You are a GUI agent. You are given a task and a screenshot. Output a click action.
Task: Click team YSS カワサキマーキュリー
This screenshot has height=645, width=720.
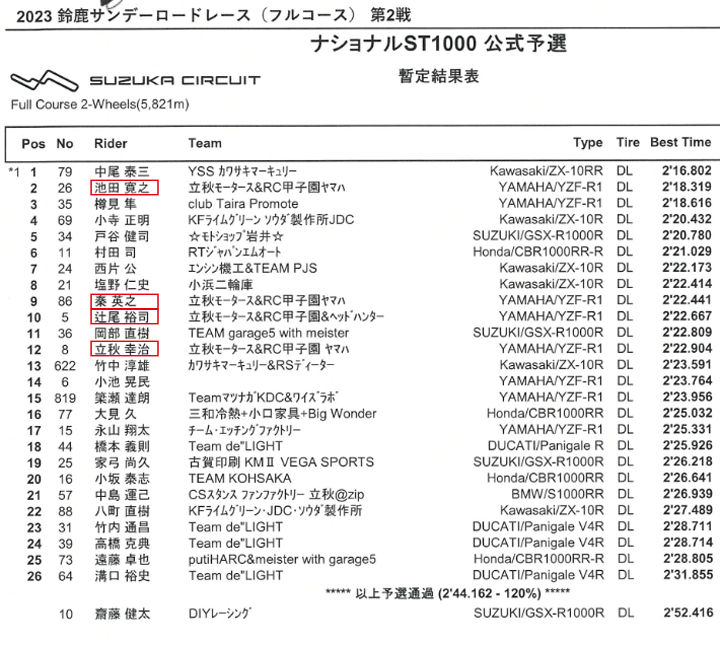pyautogui.click(x=242, y=172)
